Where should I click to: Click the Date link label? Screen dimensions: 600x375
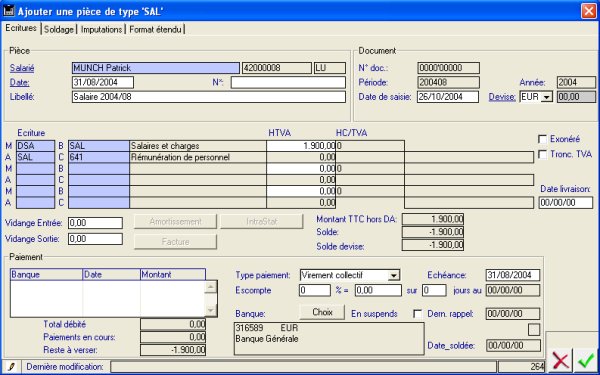point(20,82)
